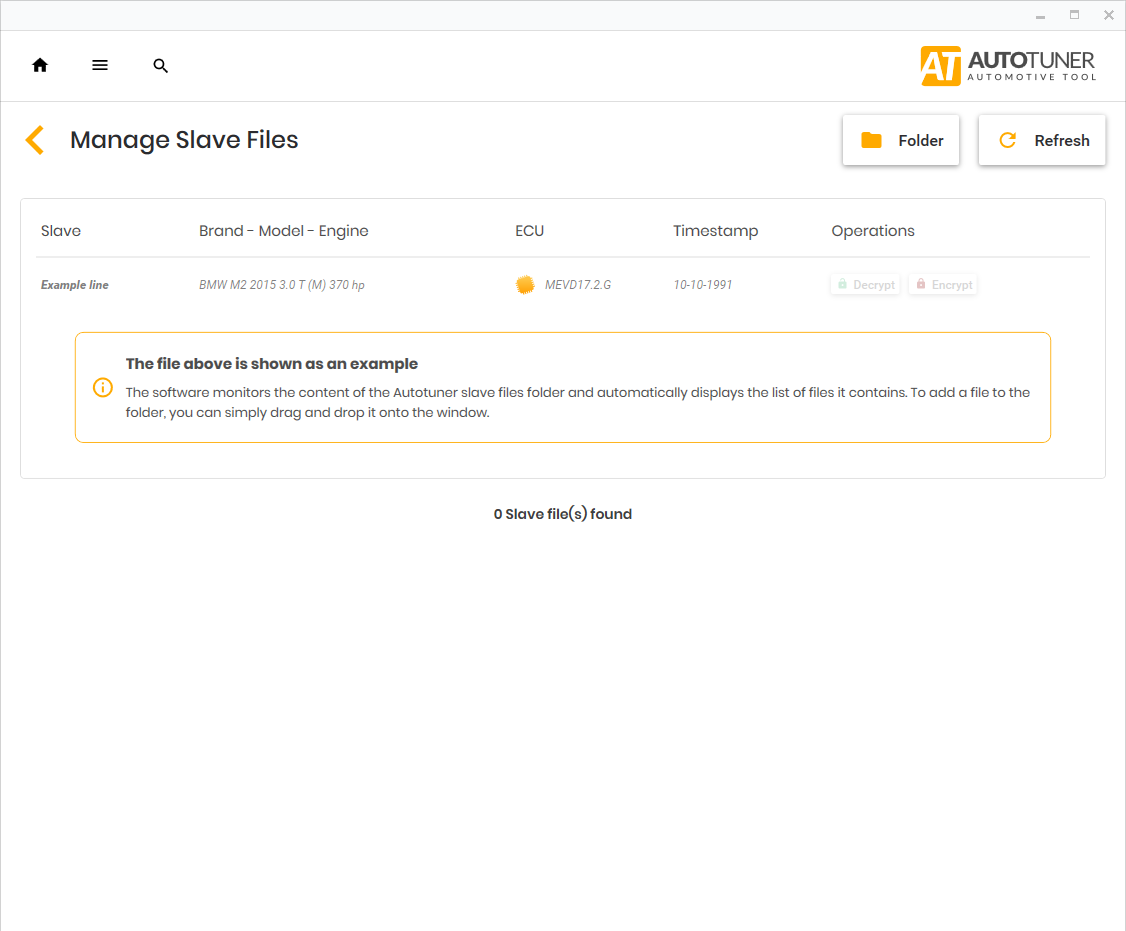Click the 10-10-1991 timestamp cell
1126x931 pixels.
(703, 285)
